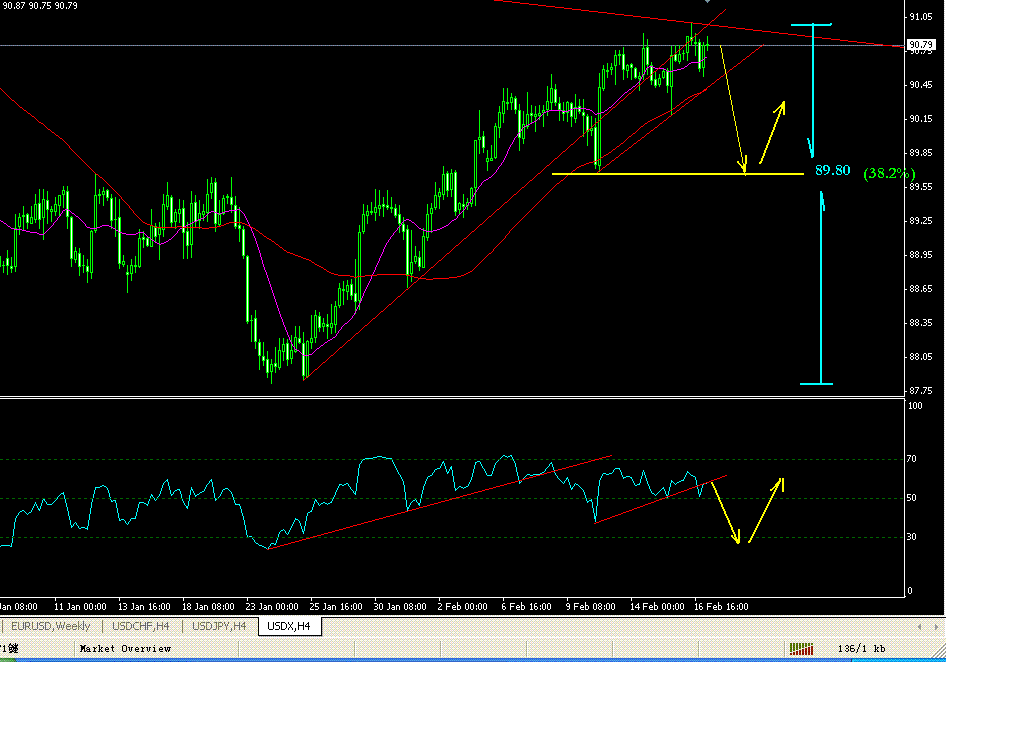This screenshot has height=742, width=1024.
Task: Click the 18 Jan 08:00 time label
Action: [208, 607]
